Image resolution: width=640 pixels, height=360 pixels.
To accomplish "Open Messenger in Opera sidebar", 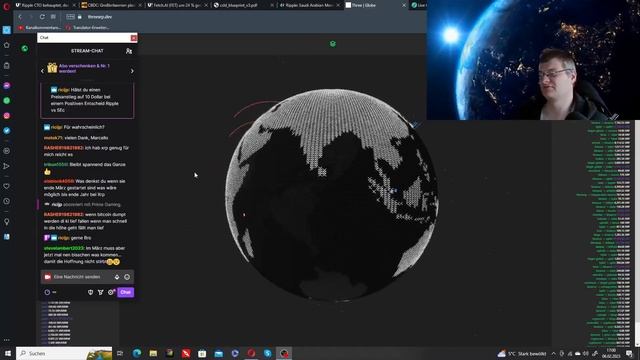I will pos(7,86).
